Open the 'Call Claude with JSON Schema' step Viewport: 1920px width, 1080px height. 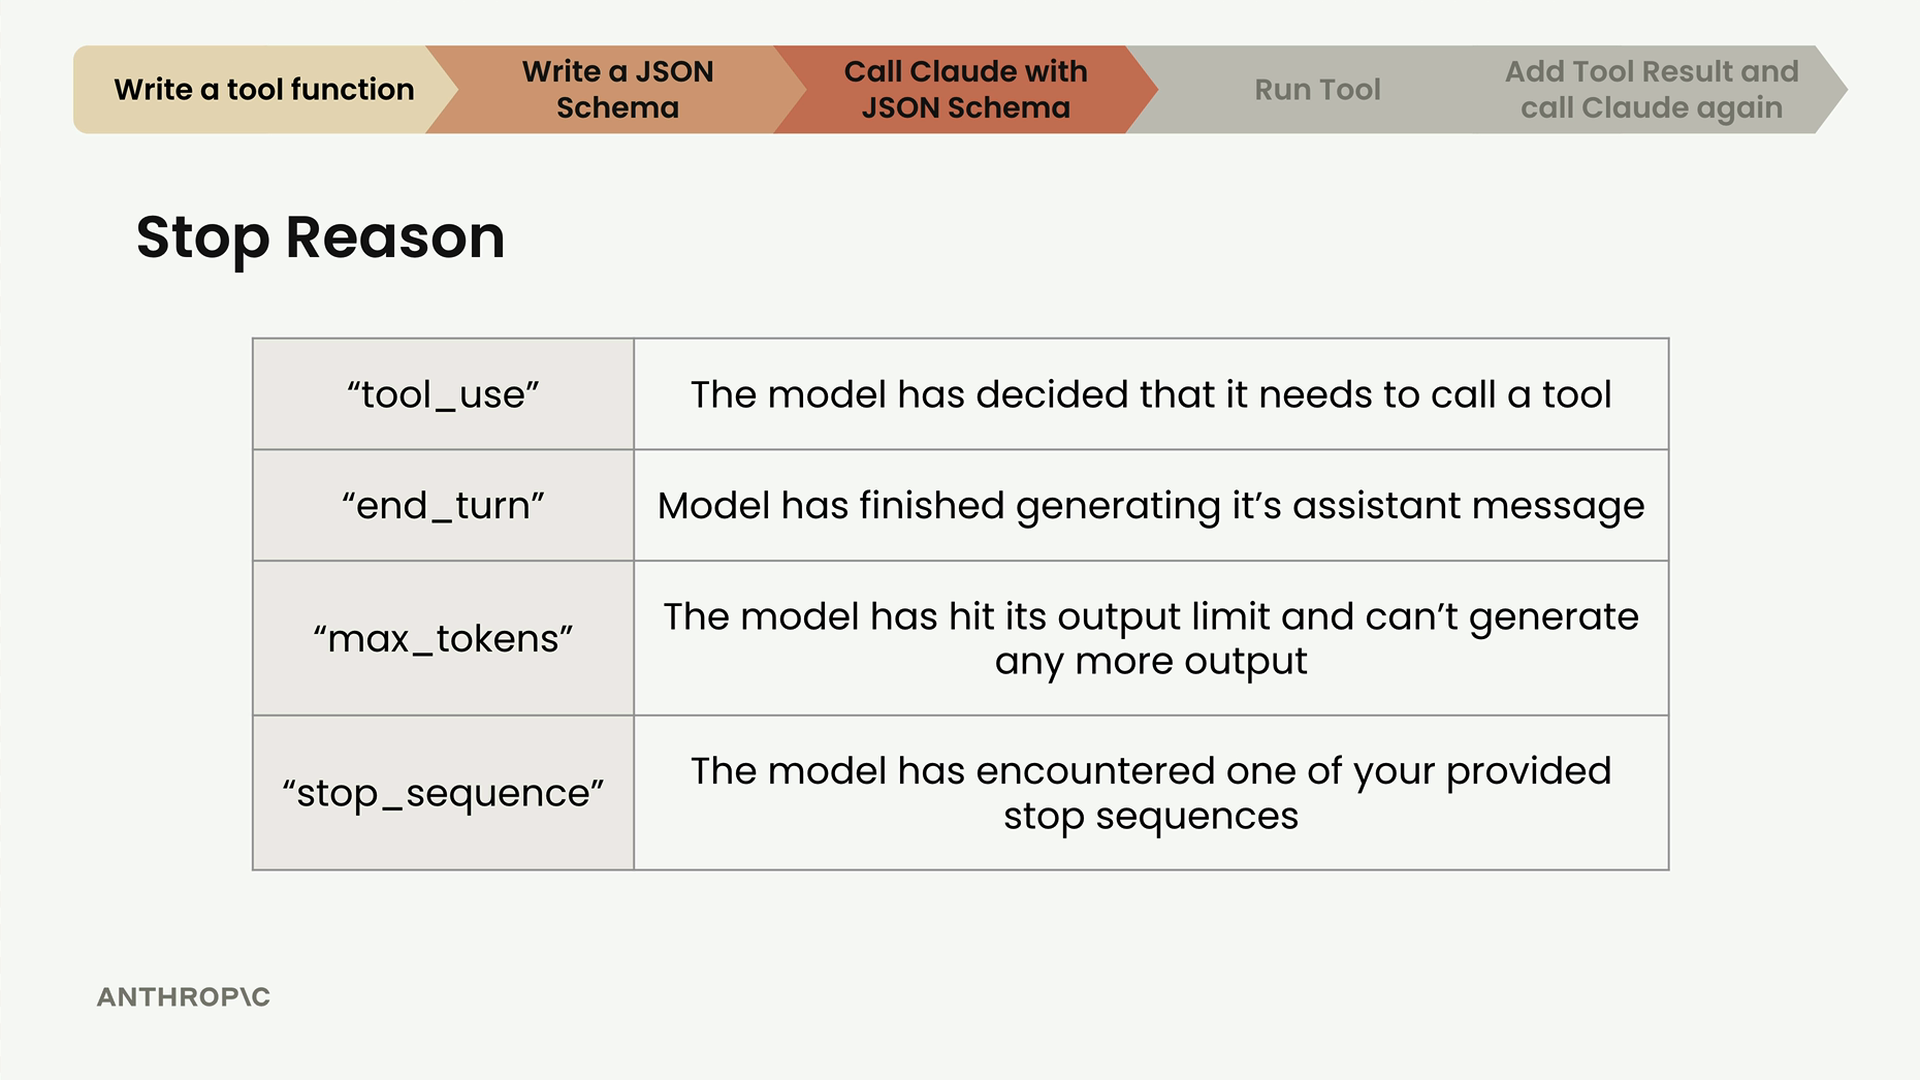tap(965, 89)
